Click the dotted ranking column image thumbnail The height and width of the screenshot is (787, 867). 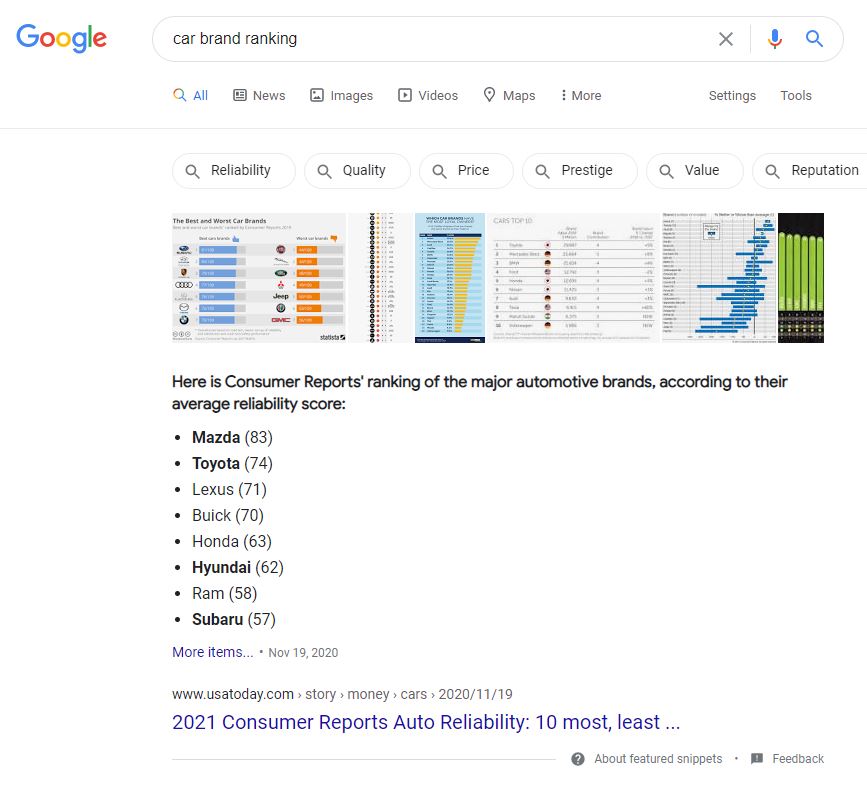pos(382,278)
